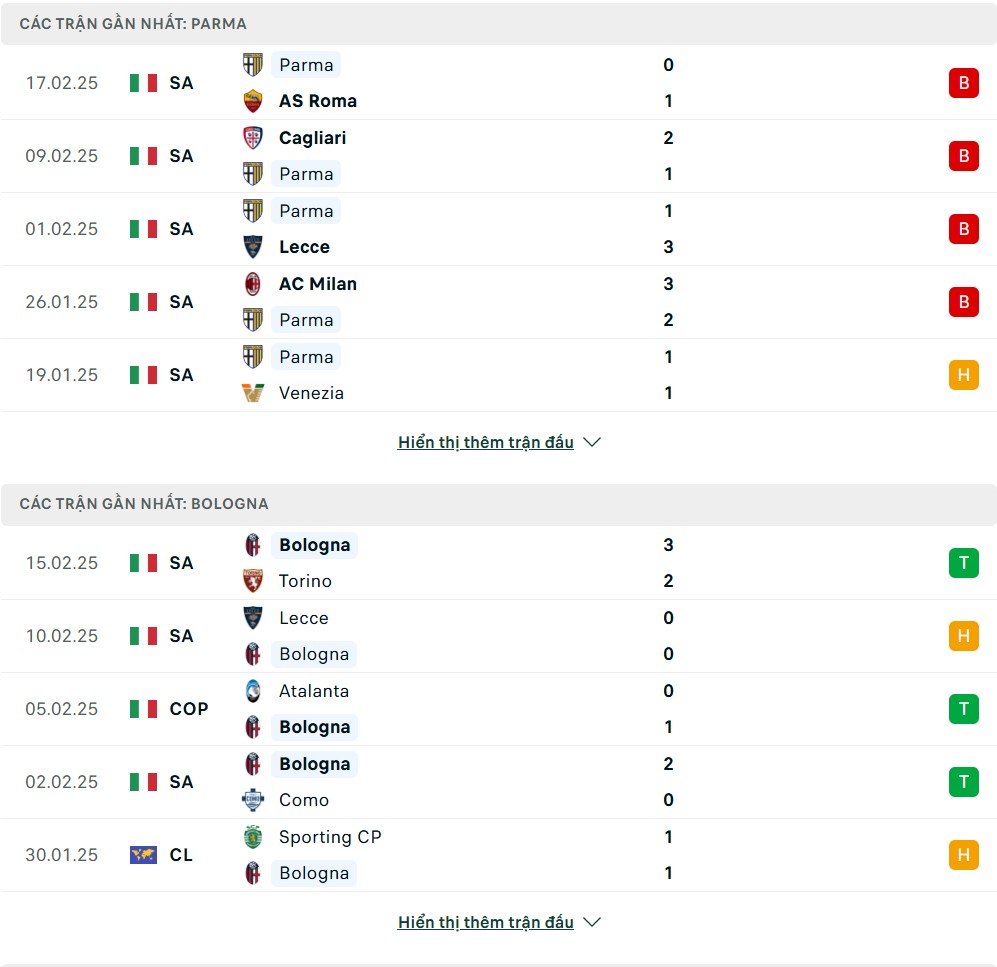Image resolution: width=997 pixels, height=967 pixels.
Task: Click the Lecce crest in Parma's matches
Action: [x=253, y=247]
